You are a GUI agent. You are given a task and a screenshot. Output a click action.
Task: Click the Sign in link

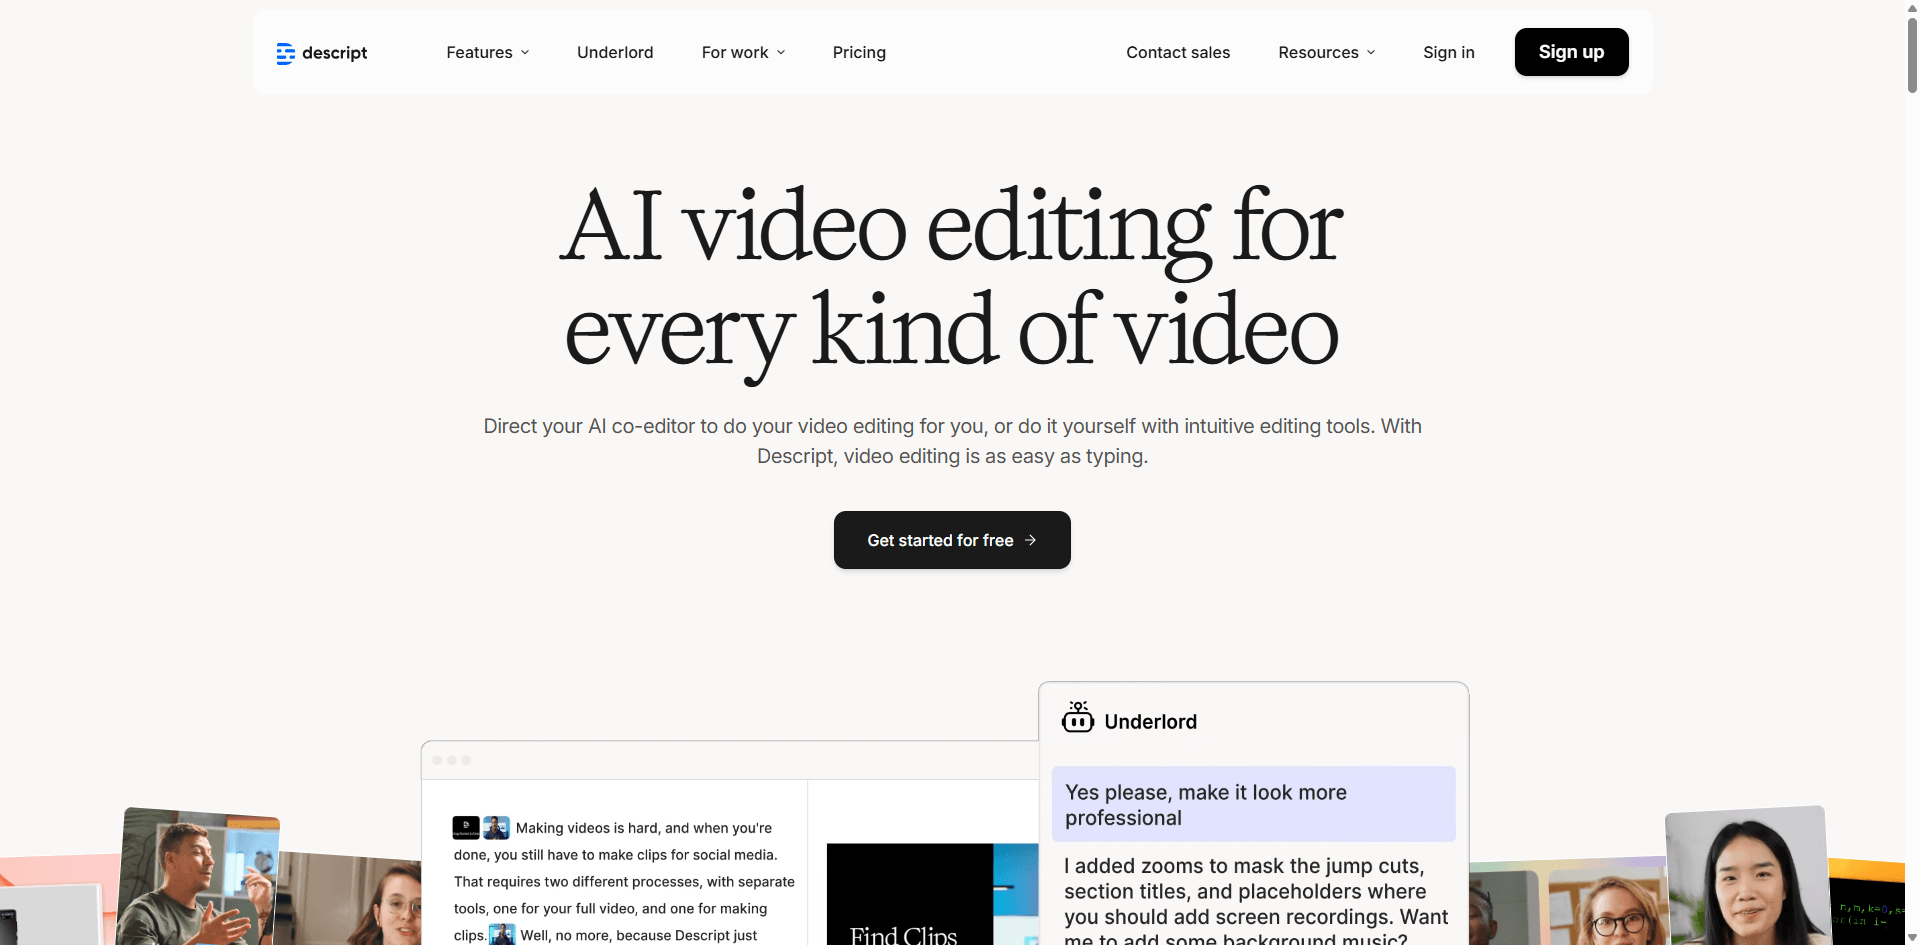coord(1448,53)
